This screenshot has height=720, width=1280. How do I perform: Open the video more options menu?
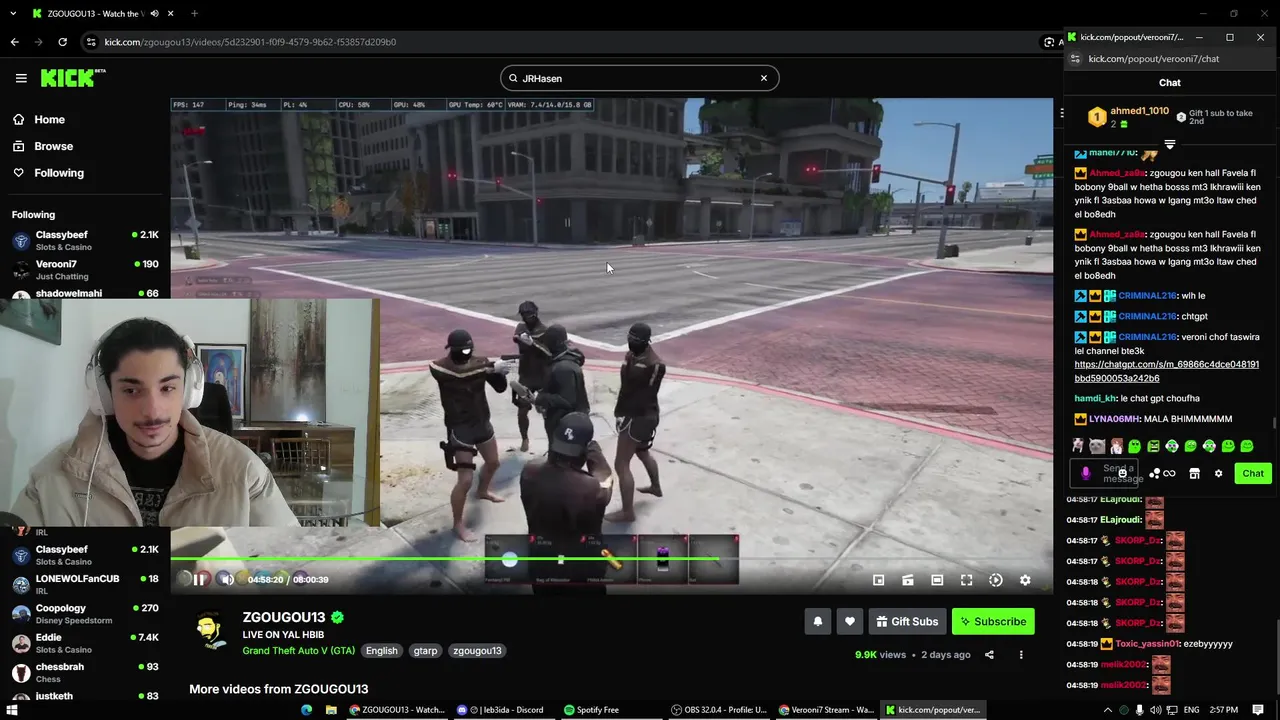[x=1021, y=655]
